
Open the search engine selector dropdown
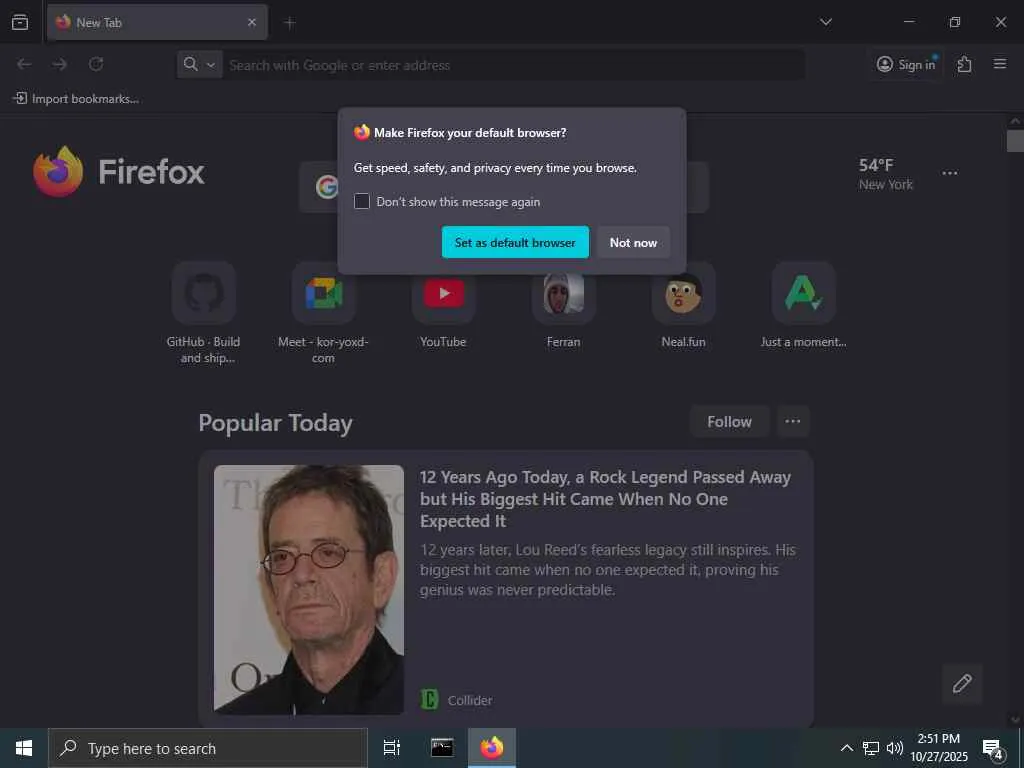click(x=200, y=65)
